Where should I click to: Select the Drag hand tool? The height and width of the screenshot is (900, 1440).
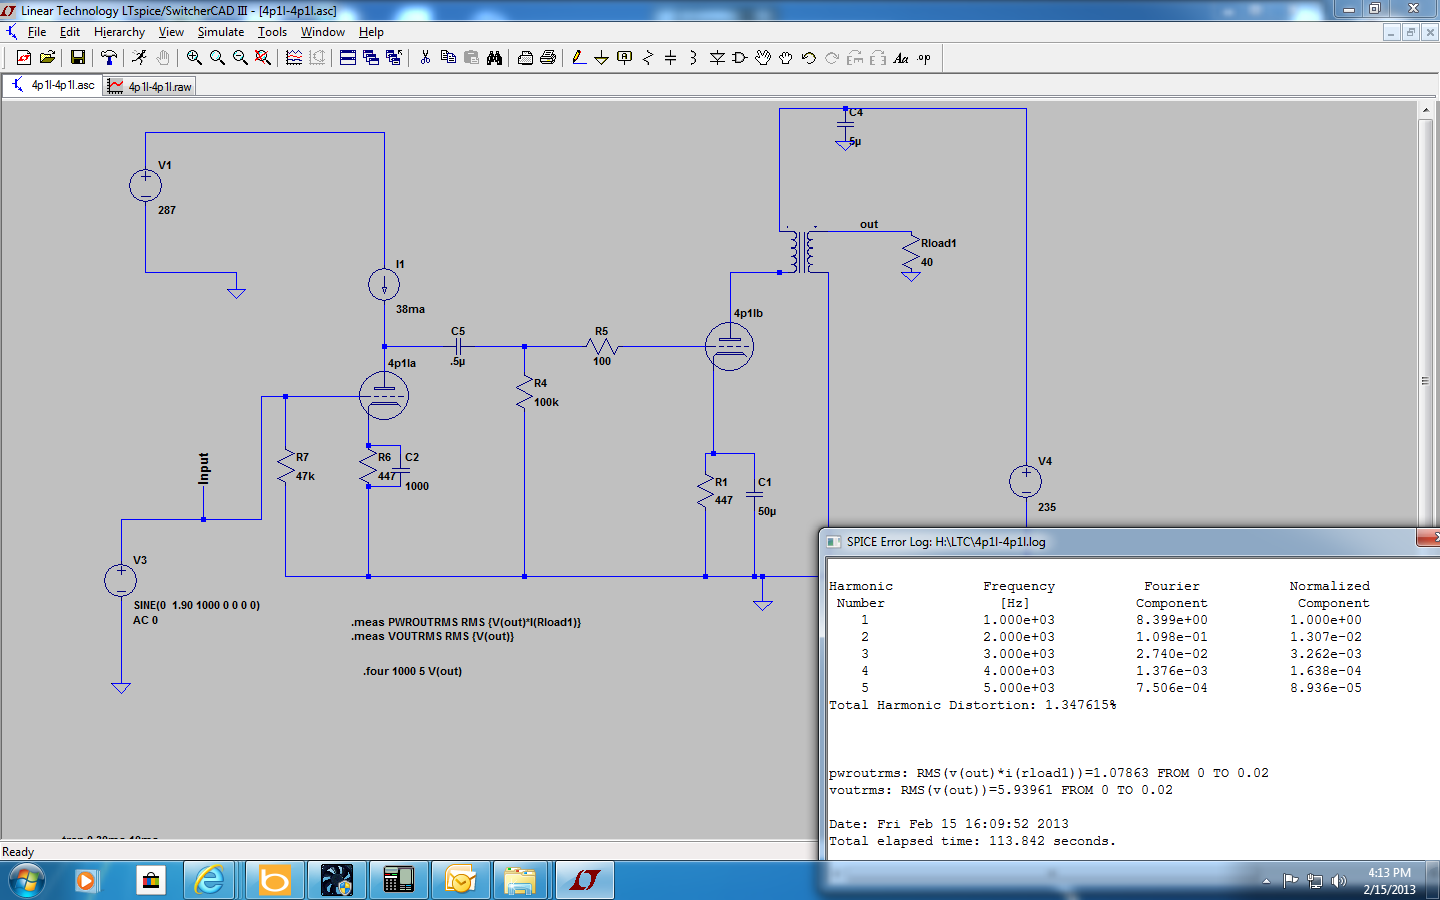click(786, 58)
